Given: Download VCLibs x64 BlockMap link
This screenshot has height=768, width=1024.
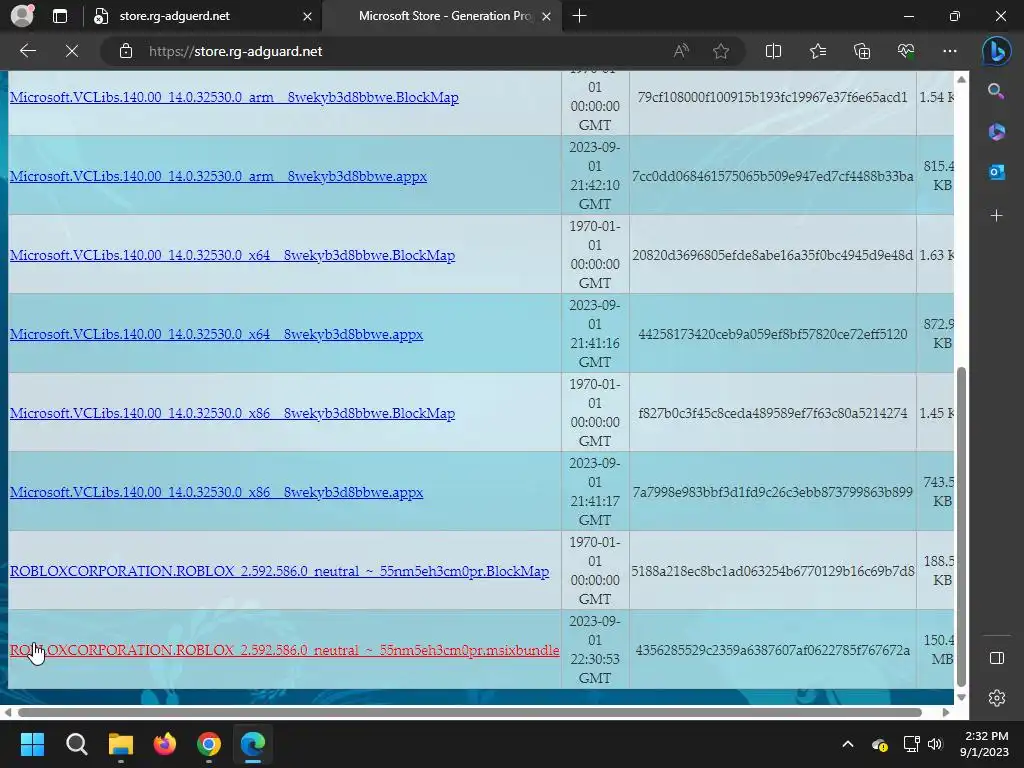Looking at the screenshot, I should 232,255.
